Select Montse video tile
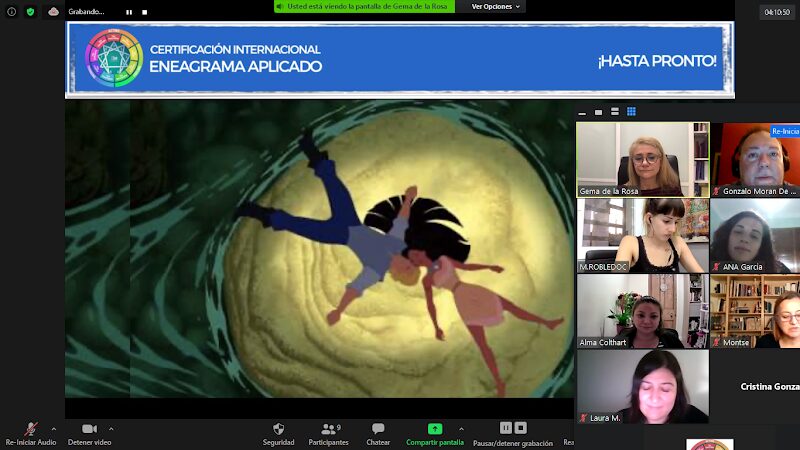Viewport: 800px width, 450px height. tap(755, 311)
